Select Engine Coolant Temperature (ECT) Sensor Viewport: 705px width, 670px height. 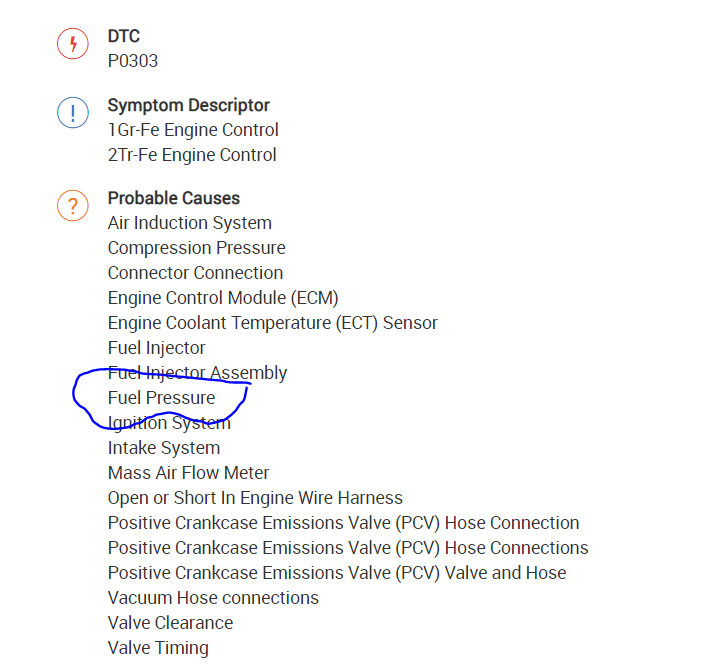(273, 323)
